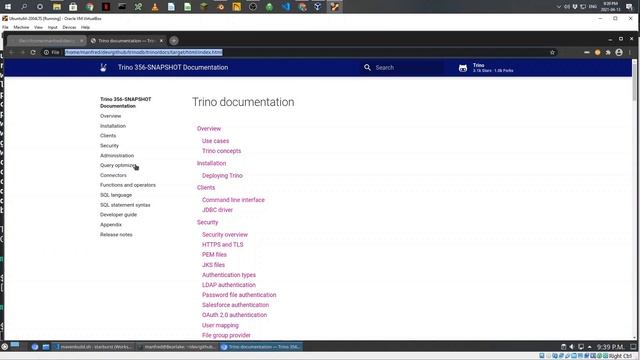Open Chrome user profile avatar
640x360 pixels.
click(619, 52)
